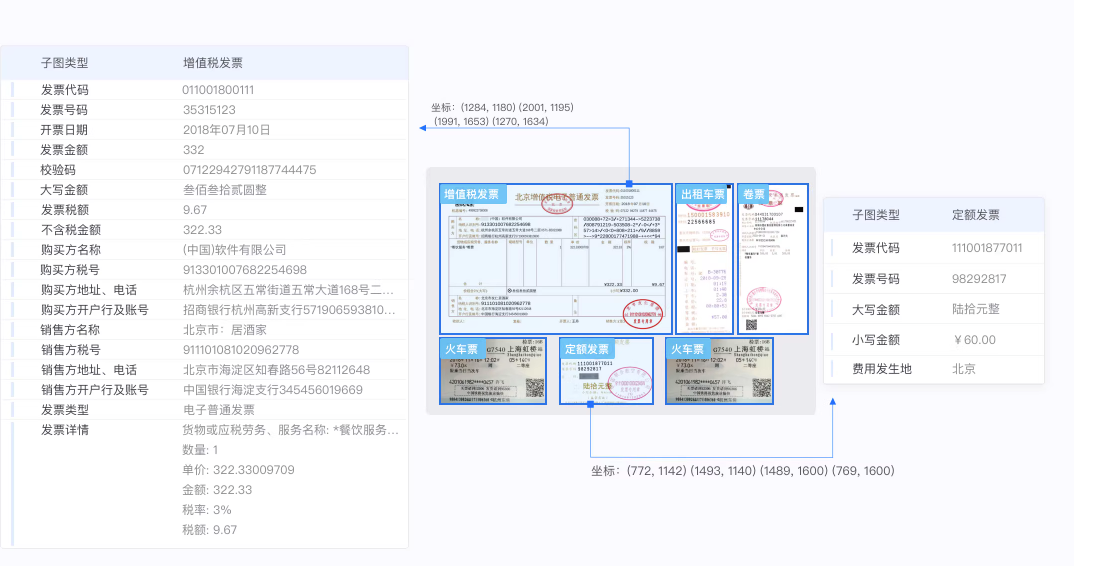Click the 销售方名称 label
1103x566 pixels.
(70, 330)
